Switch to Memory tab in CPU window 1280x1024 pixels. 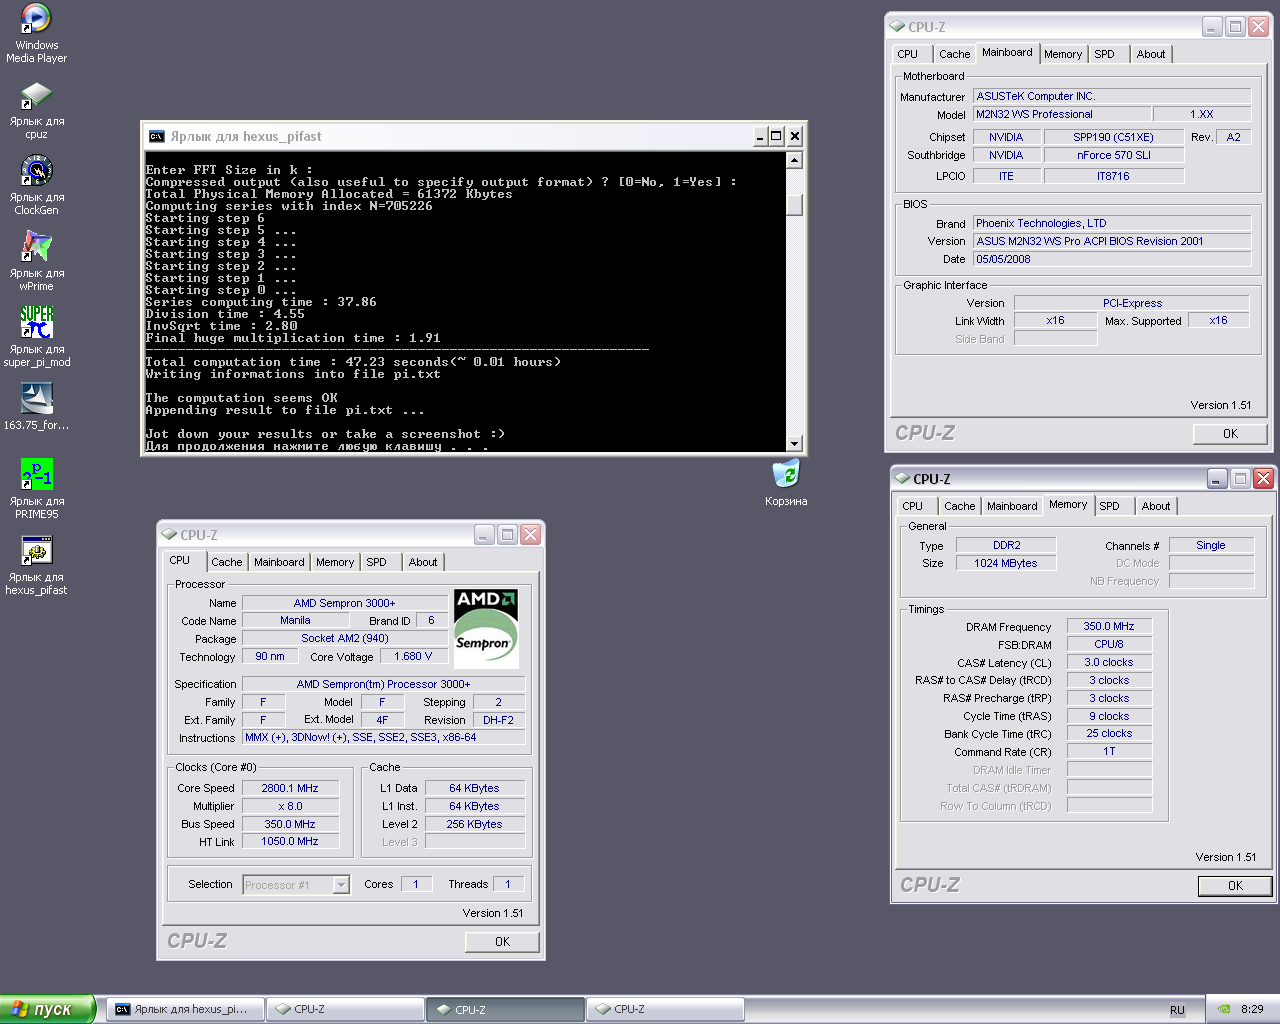tap(335, 562)
